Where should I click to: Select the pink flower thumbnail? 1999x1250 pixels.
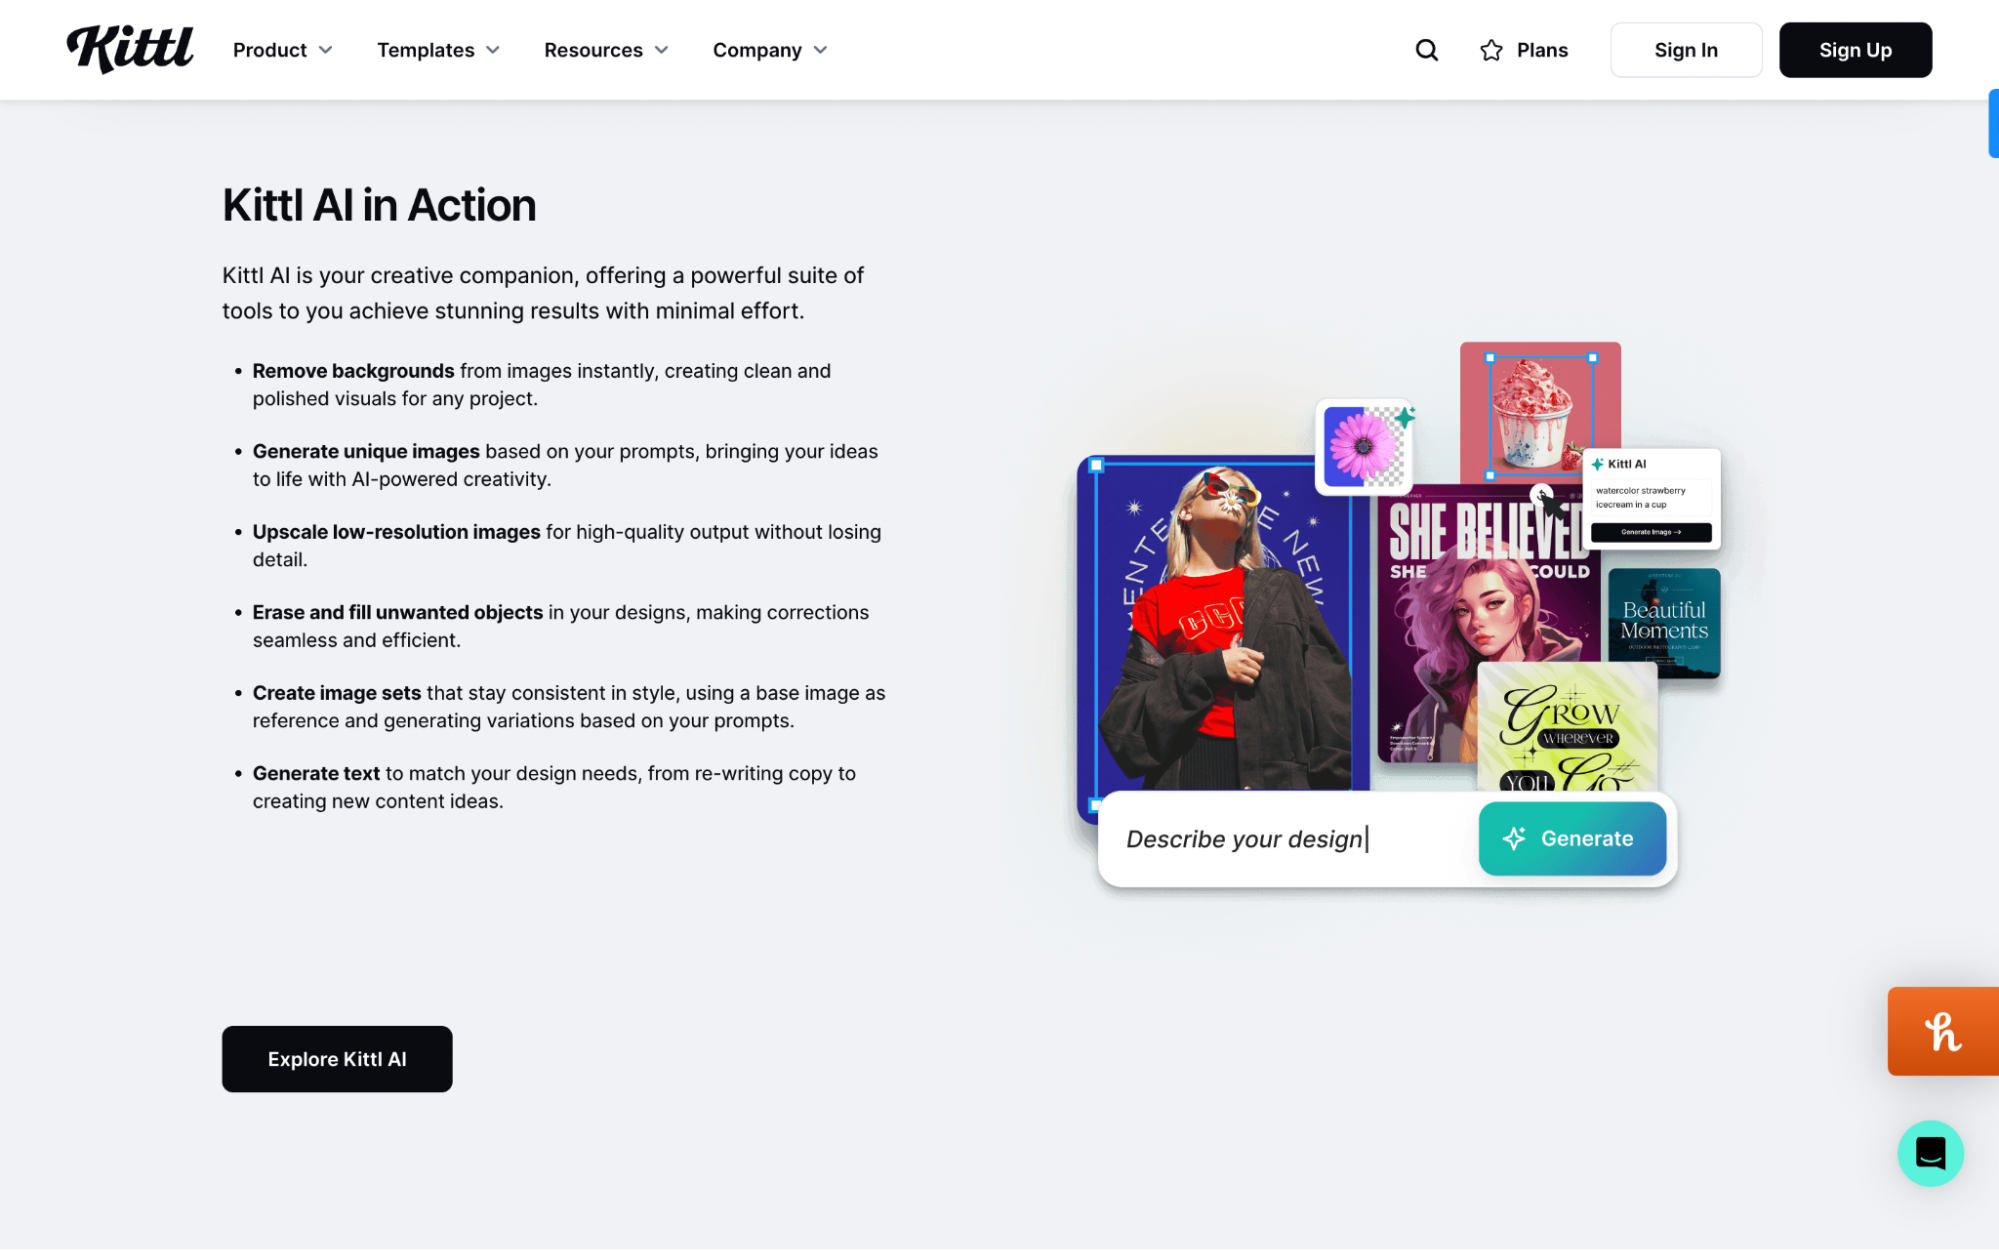[x=1363, y=447]
